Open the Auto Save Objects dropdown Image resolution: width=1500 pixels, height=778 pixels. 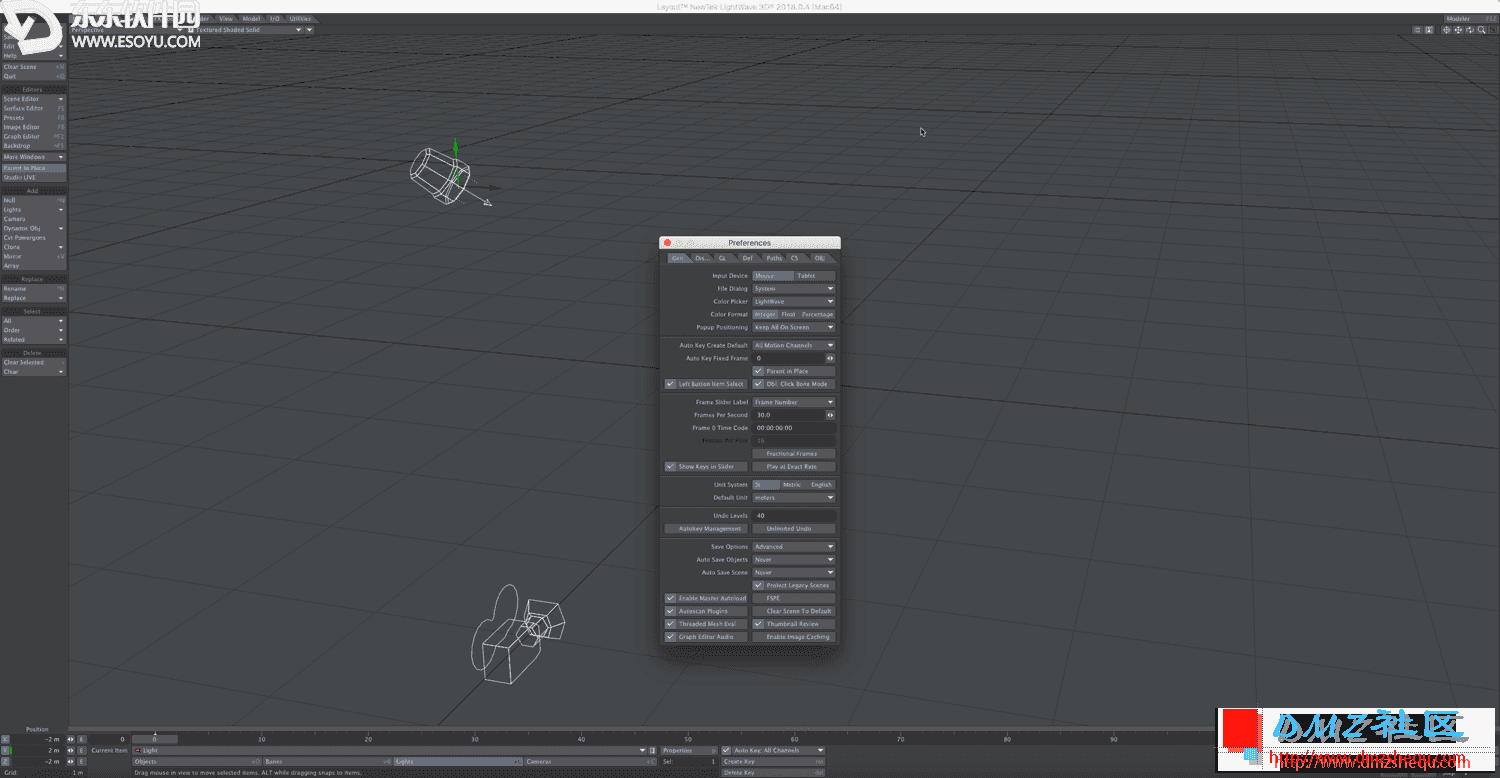point(794,560)
